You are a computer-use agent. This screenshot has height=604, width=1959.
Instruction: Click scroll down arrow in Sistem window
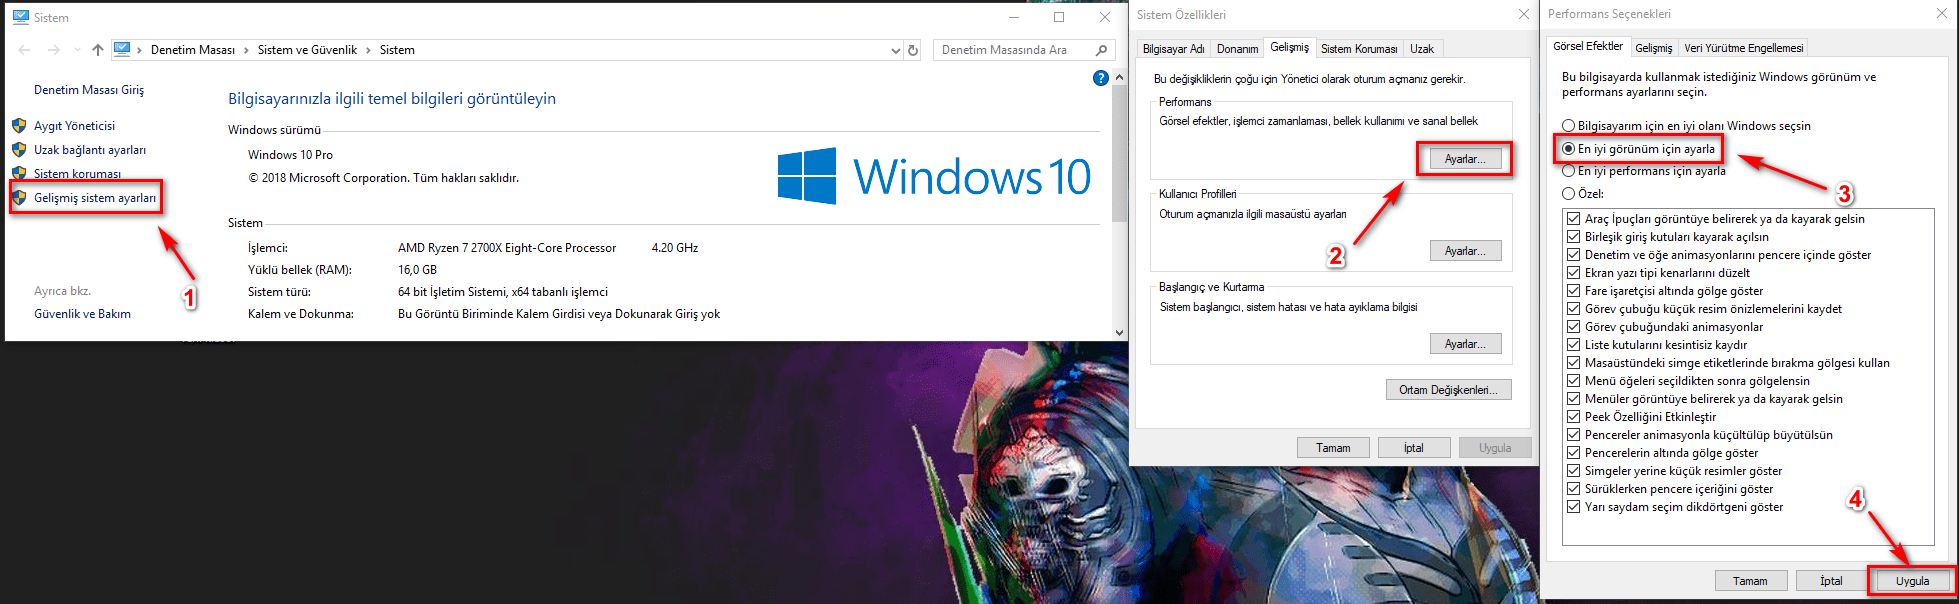[x=1119, y=332]
